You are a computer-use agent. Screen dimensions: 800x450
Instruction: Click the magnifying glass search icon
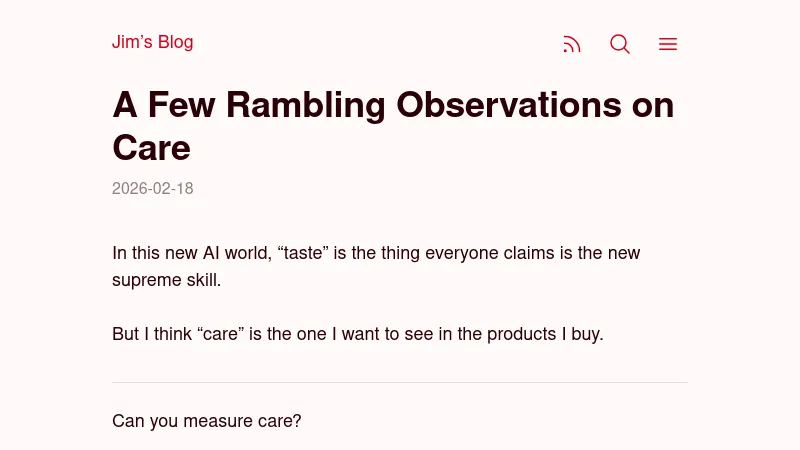[620, 44]
